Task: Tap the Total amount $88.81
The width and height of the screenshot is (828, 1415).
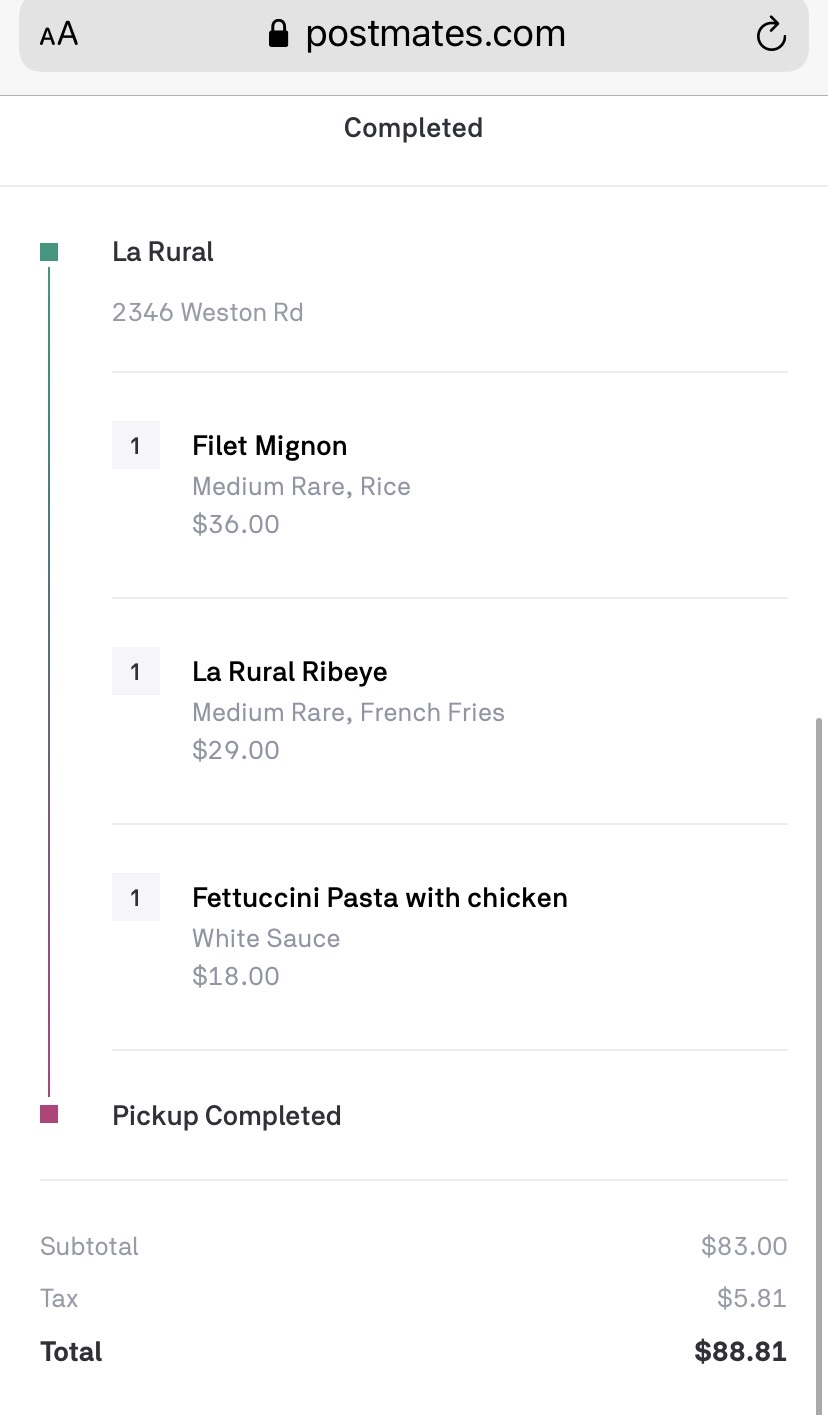Action: coord(740,1352)
